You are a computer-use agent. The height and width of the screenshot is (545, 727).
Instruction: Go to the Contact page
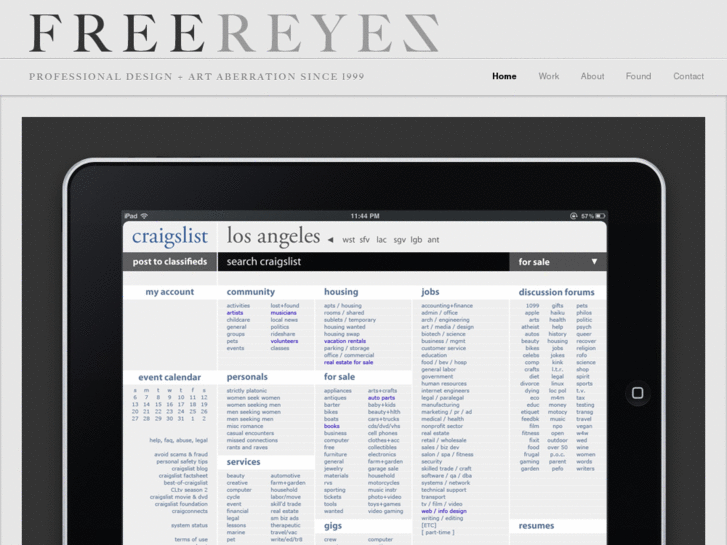coord(688,76)
